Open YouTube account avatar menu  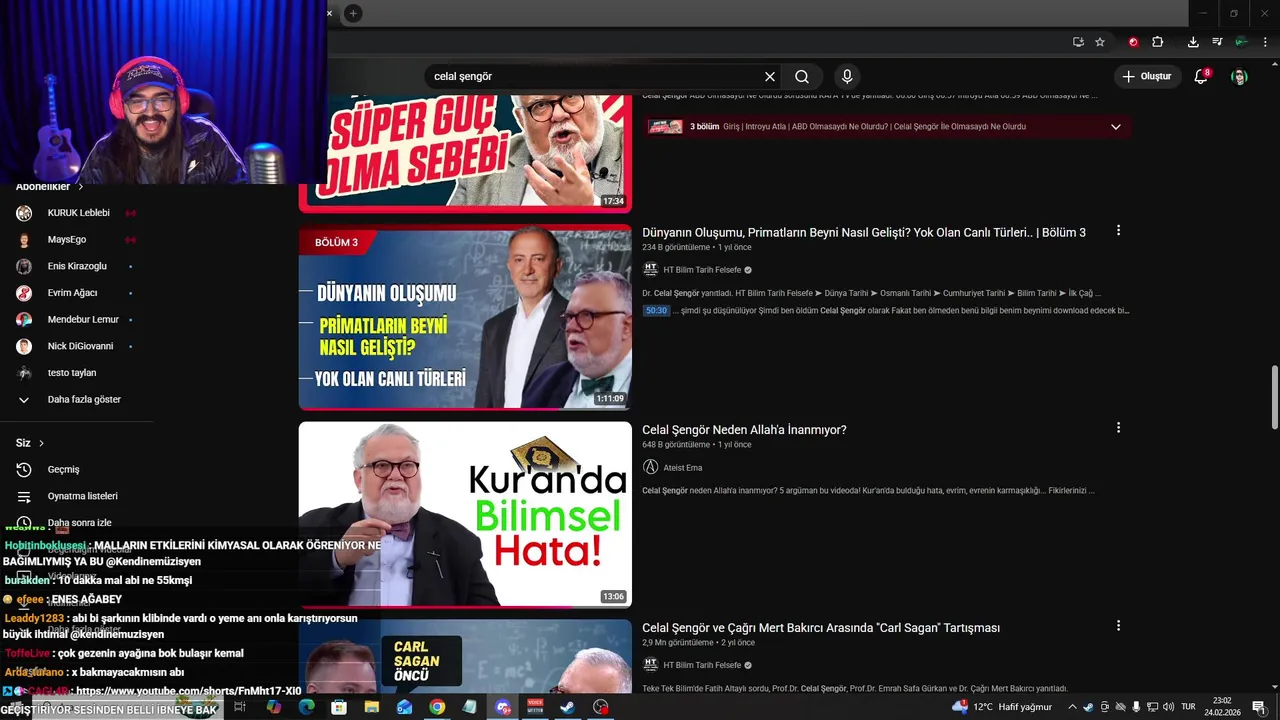tap(1239, 76)
